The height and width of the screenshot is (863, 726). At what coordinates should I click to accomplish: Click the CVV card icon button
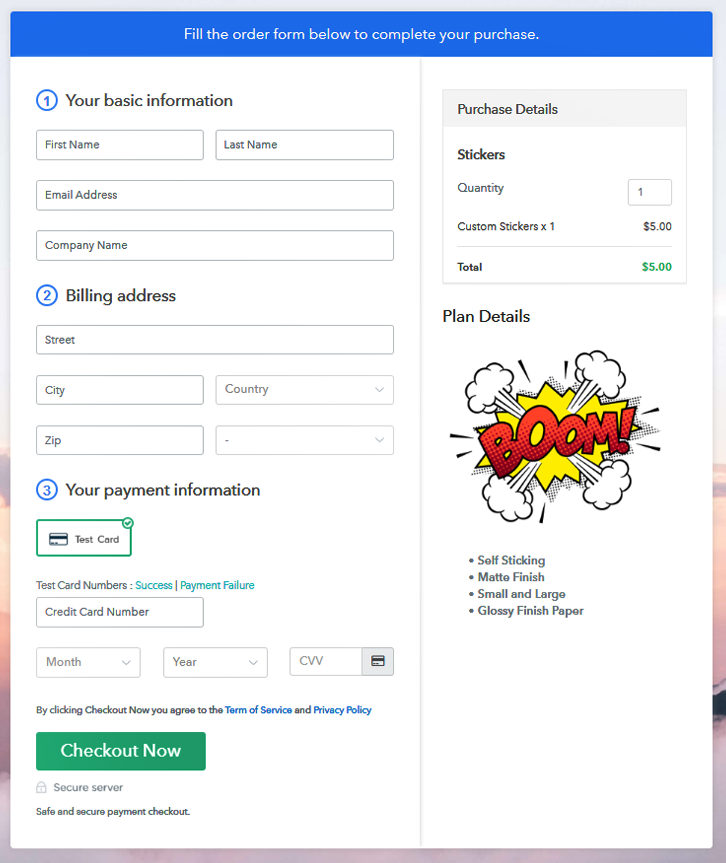coord(378,661)
